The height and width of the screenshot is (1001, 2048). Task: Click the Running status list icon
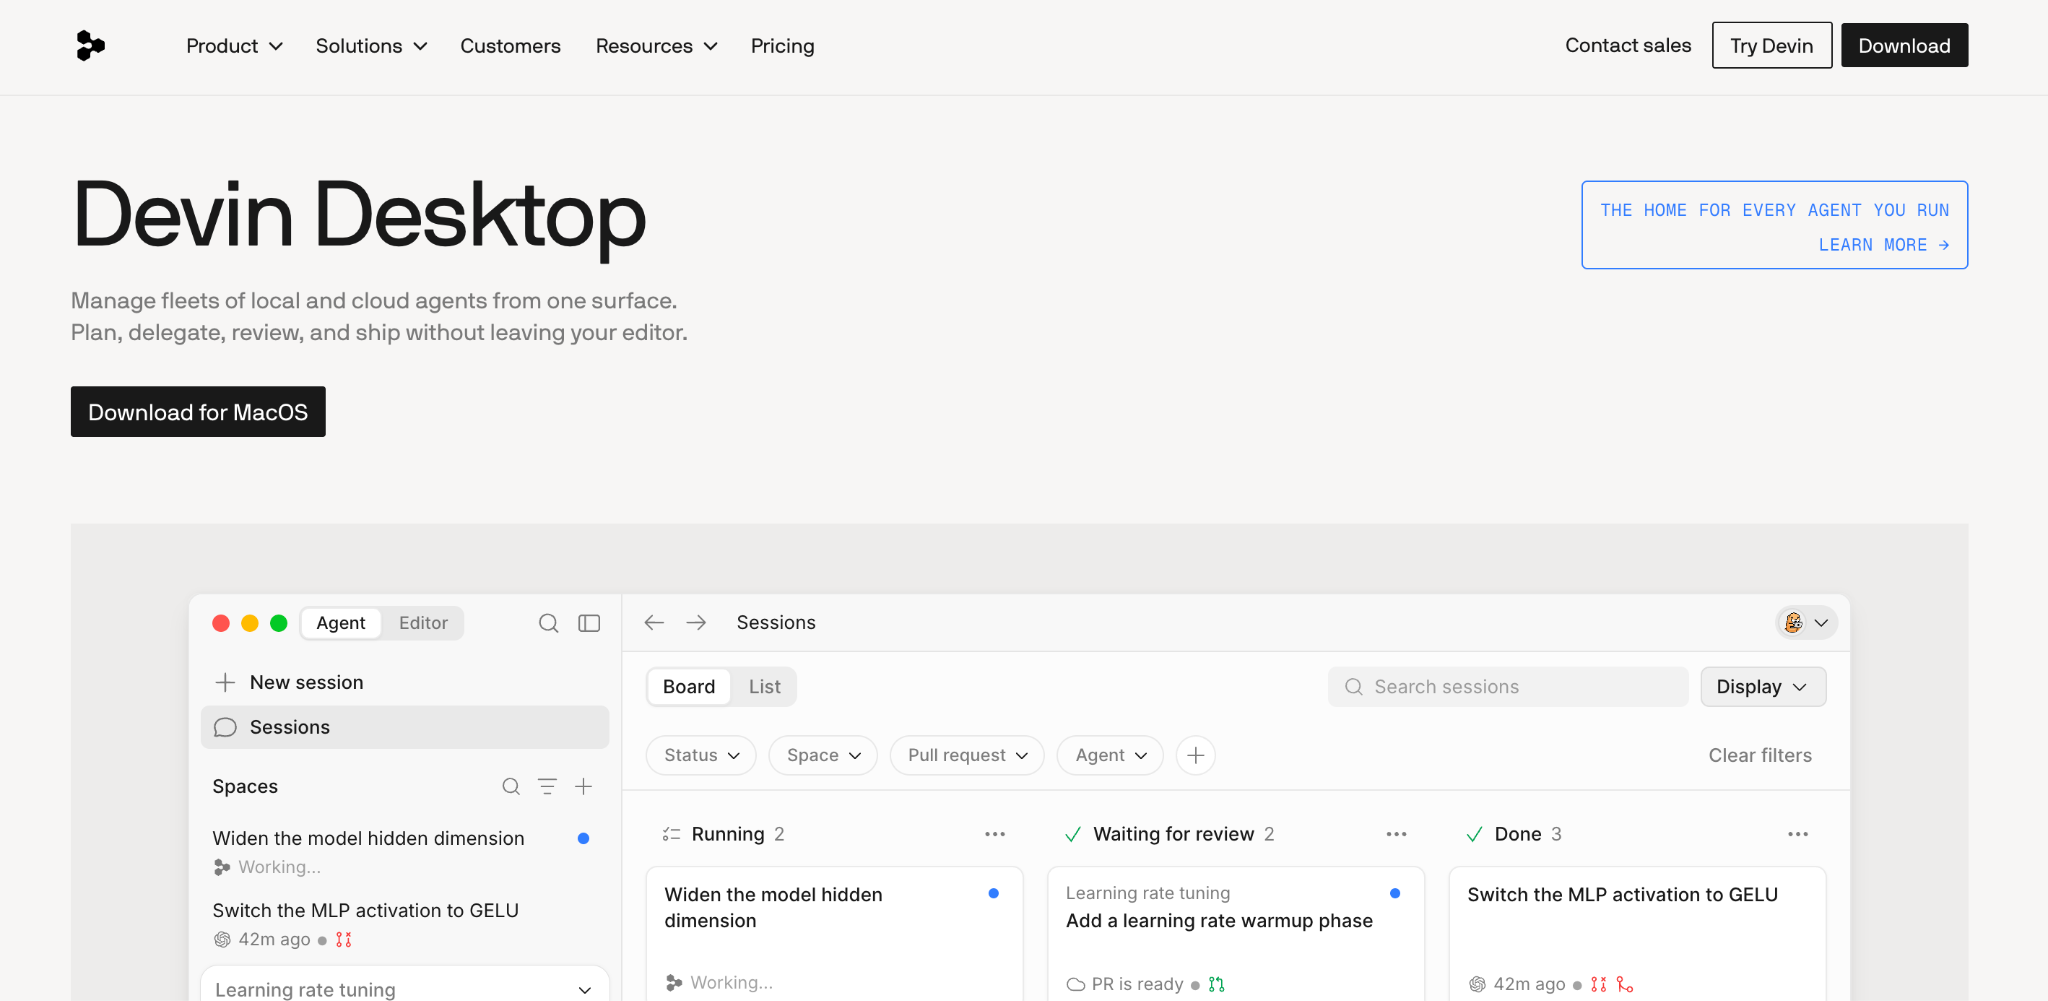point(671,834)
